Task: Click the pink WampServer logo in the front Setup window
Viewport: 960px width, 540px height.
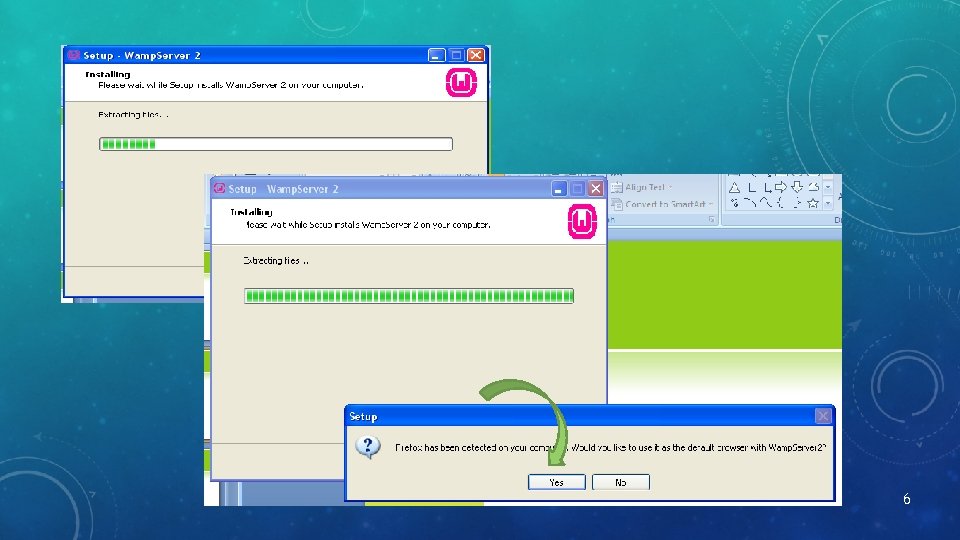Action: pyautogui.click(x=582, y=221)
